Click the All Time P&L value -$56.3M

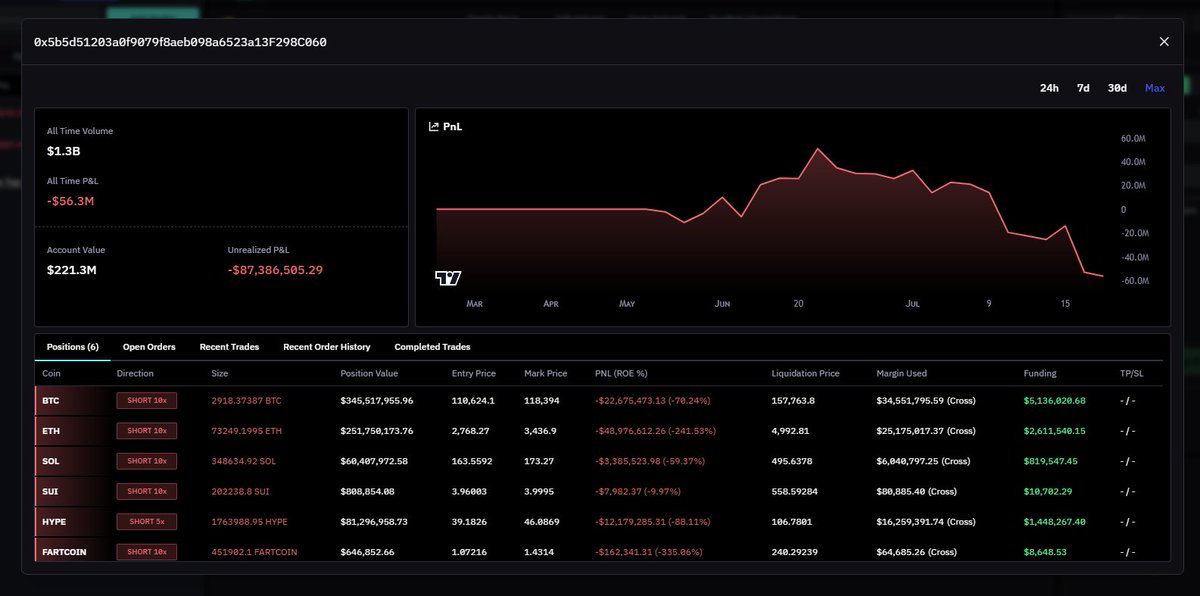pyautogui.click(x=70, y=201)
